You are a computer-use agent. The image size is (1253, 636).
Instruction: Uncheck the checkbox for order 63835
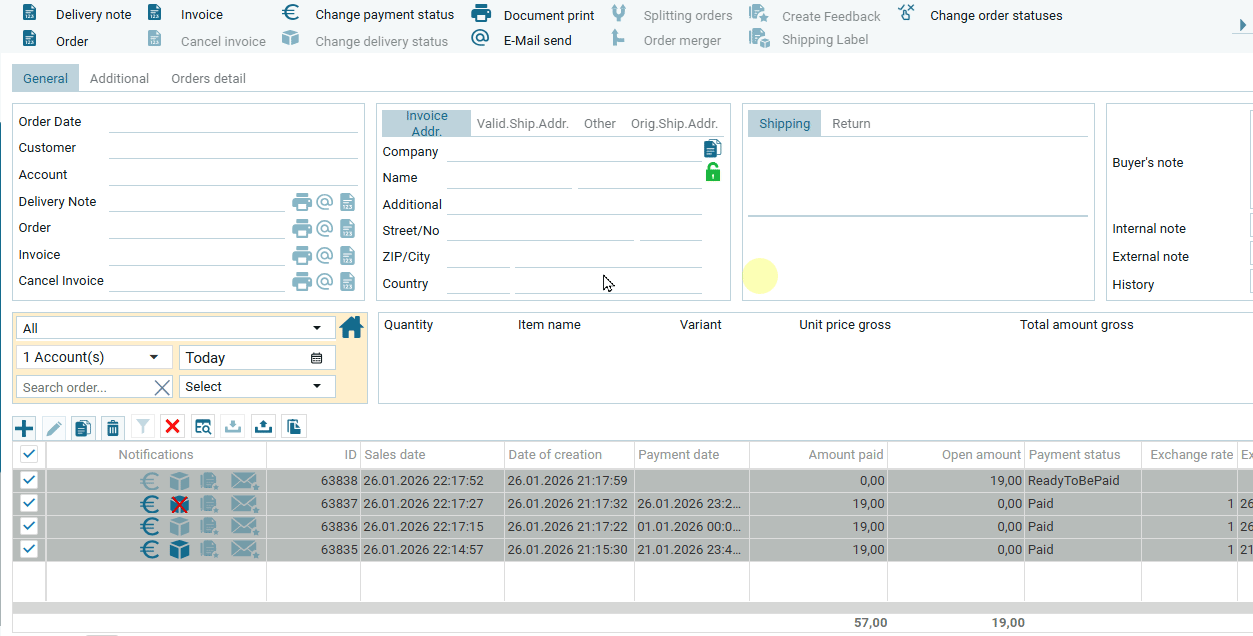[x=29, y=548]
